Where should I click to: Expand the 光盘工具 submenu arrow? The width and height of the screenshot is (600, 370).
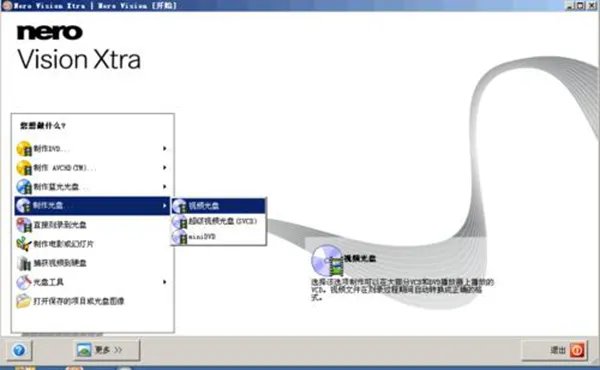[165, 282]
